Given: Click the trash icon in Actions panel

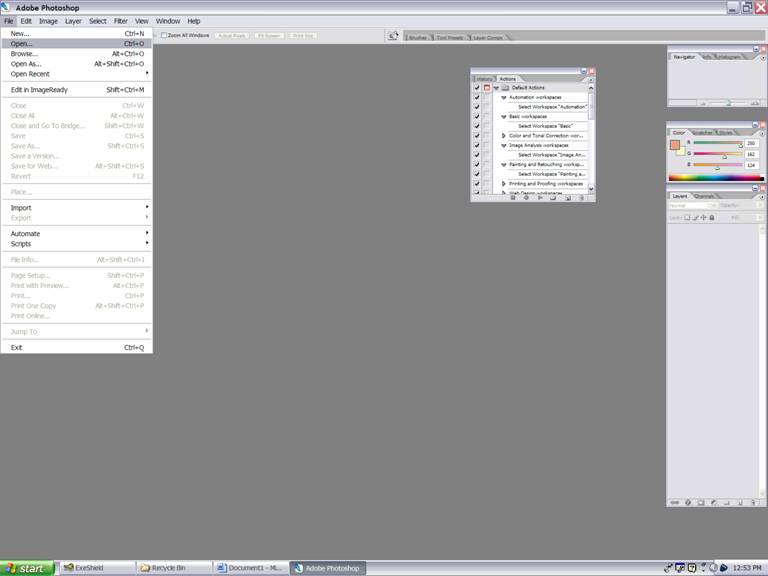Looking at the screenshot, I should click(581, 198).
